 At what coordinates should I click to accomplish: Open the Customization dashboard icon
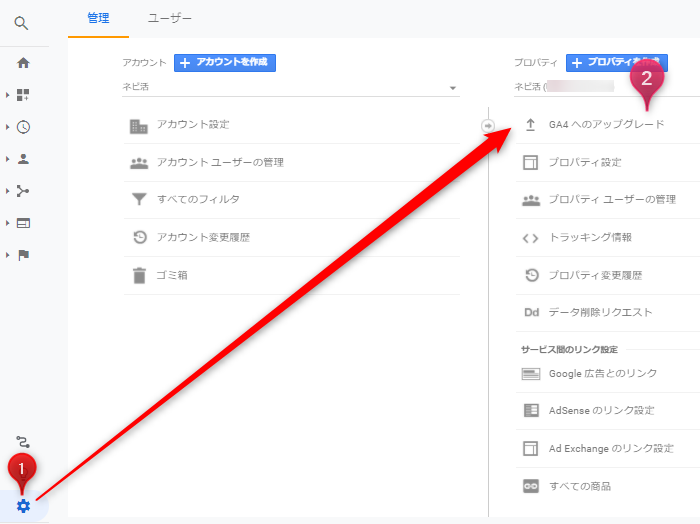pos(23,95)
